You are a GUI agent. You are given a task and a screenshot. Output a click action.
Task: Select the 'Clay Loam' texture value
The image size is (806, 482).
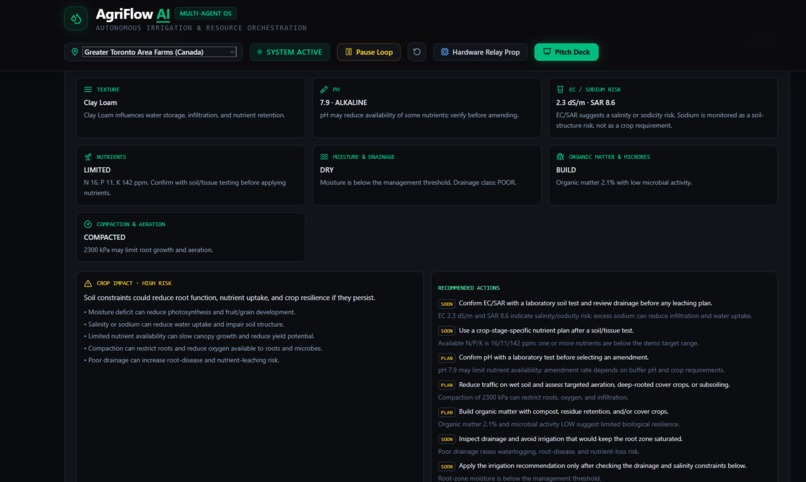(x=100, y=103)
